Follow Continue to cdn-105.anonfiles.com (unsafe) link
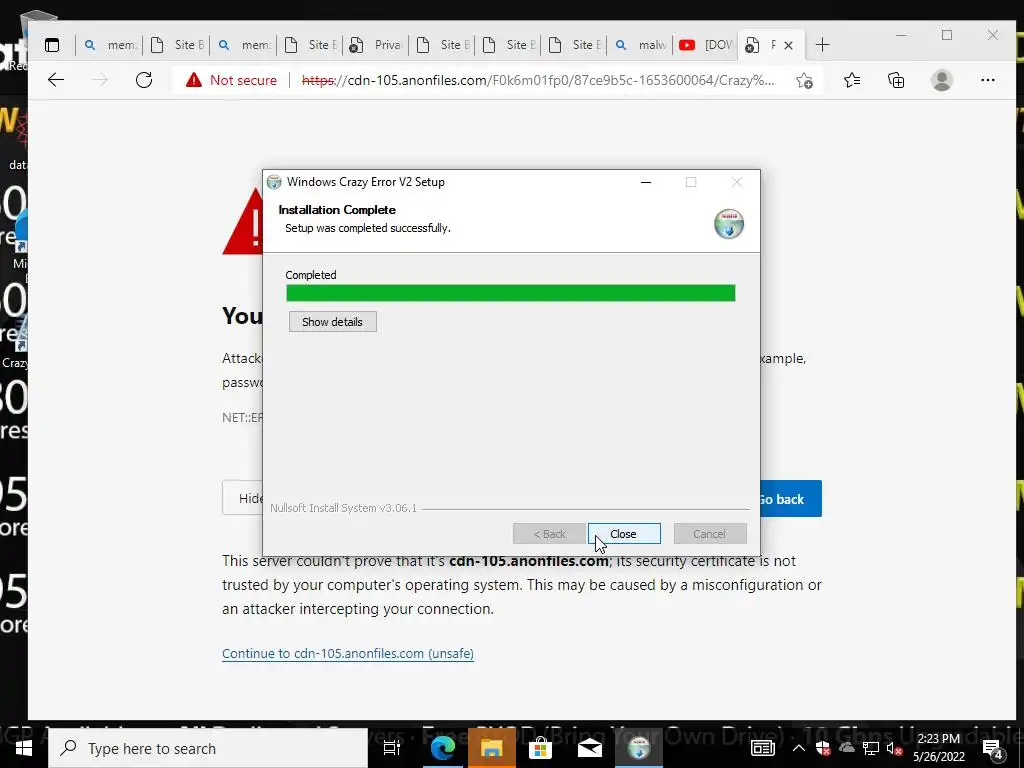The image size is (1024, 768). point(347,654)
